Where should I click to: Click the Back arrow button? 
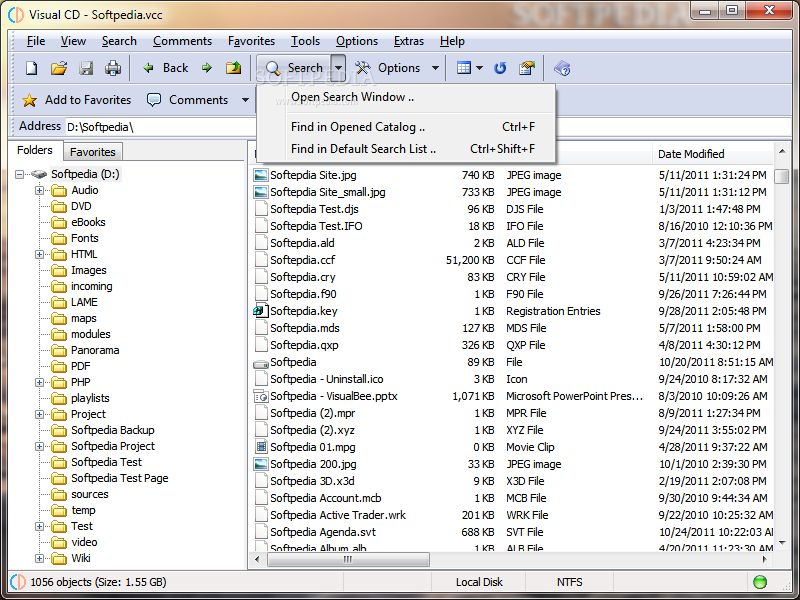tap(166, 68)
